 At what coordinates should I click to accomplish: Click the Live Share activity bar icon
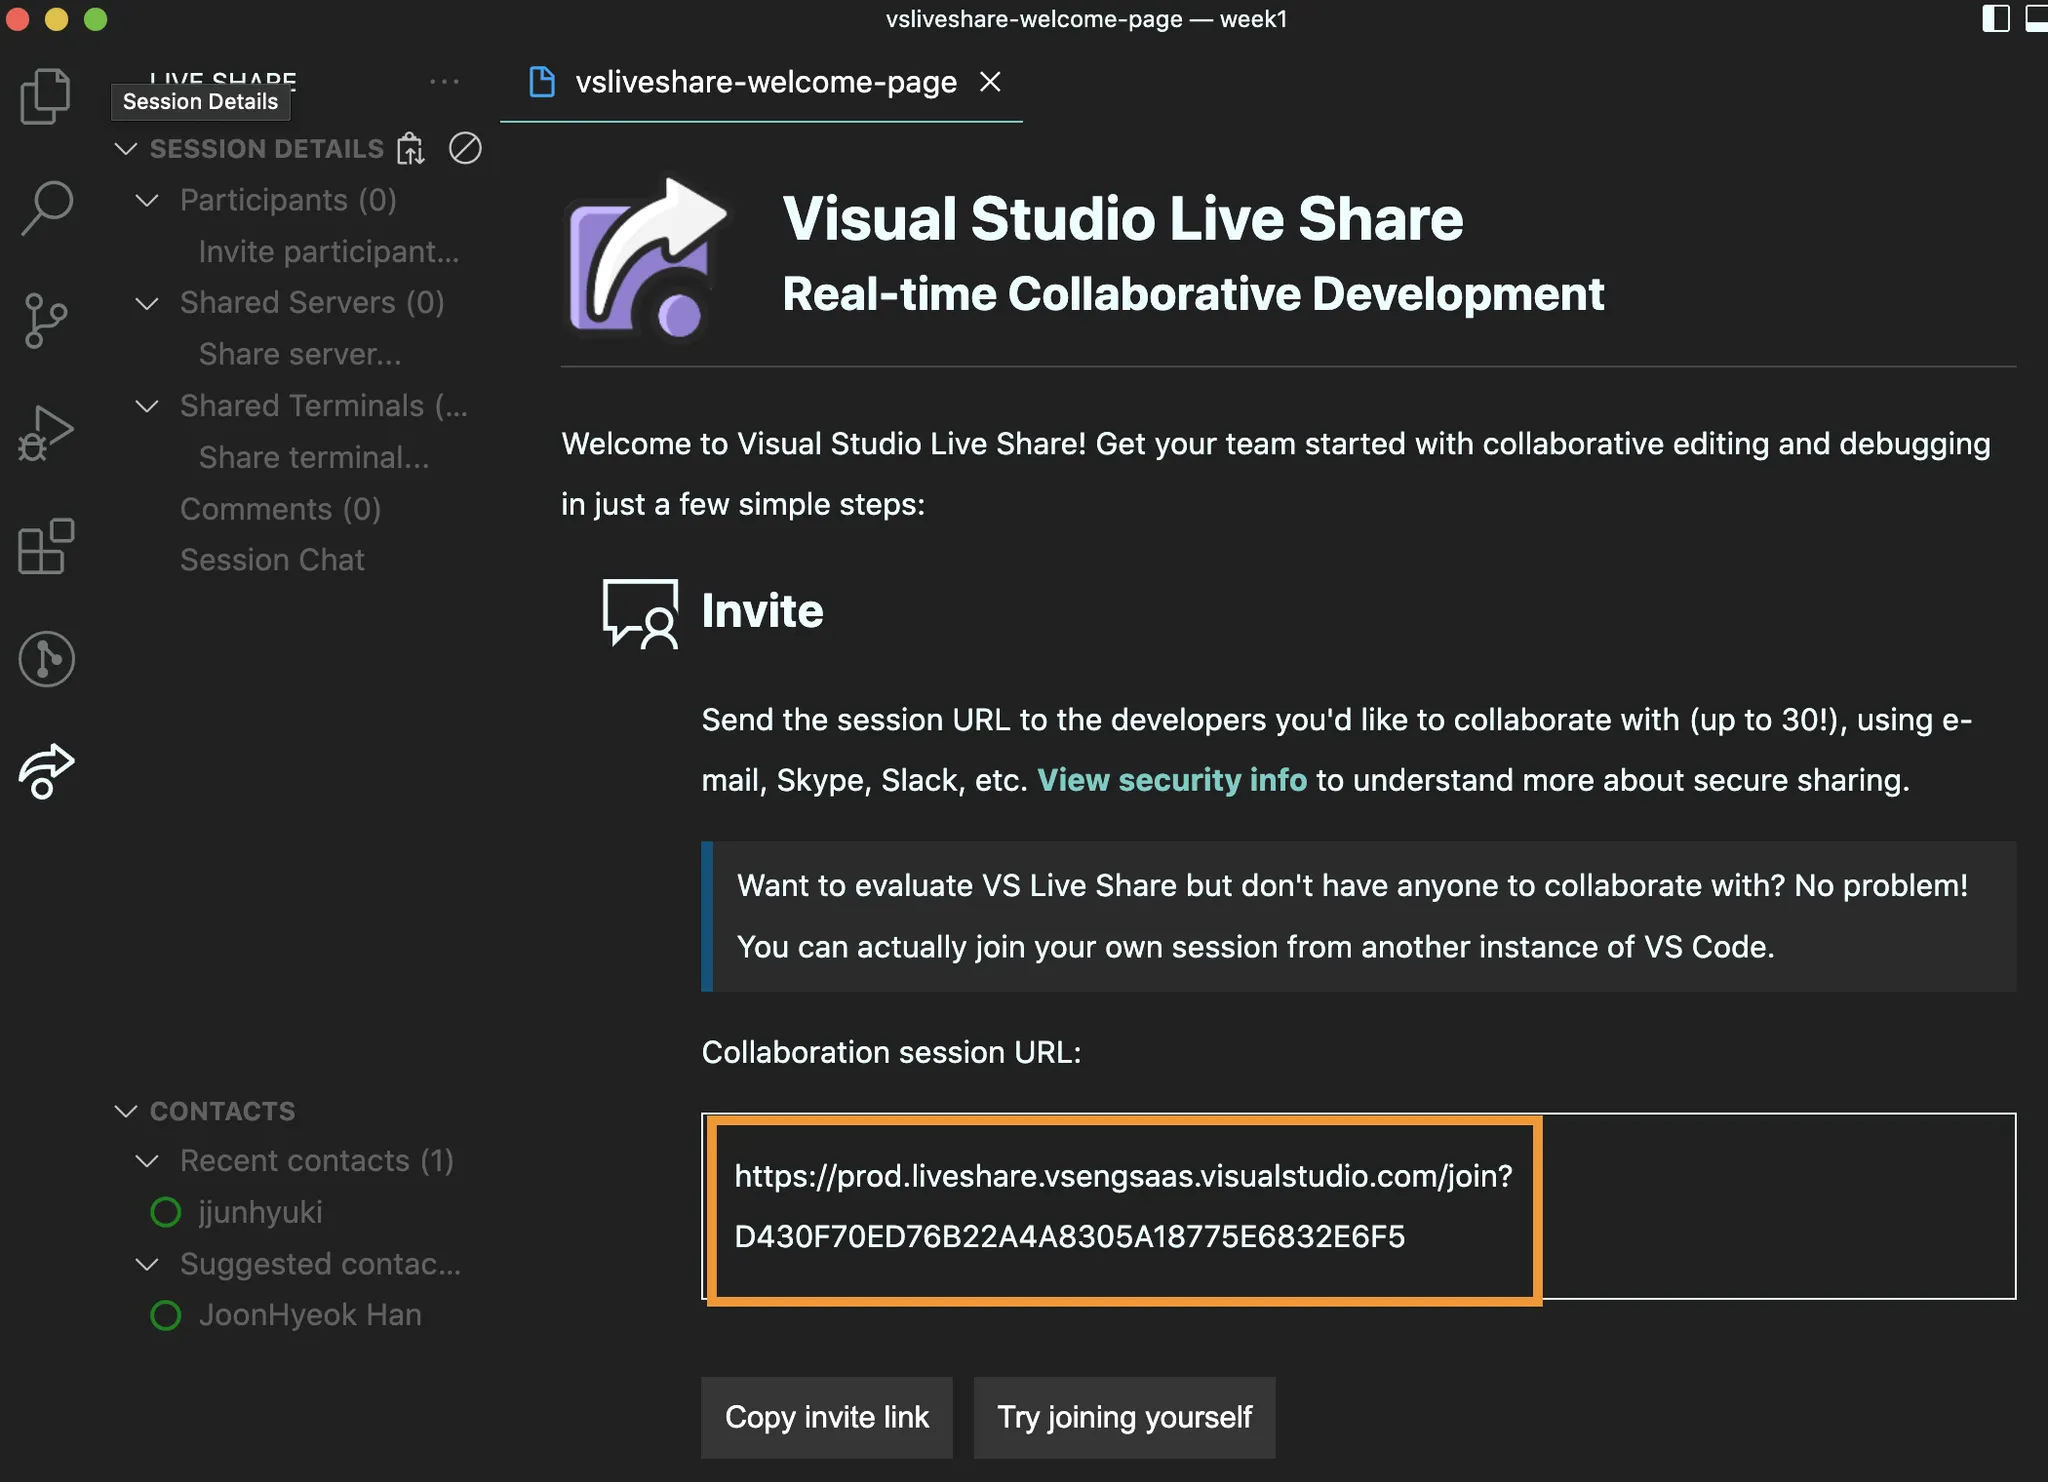[x=46, y=771]
